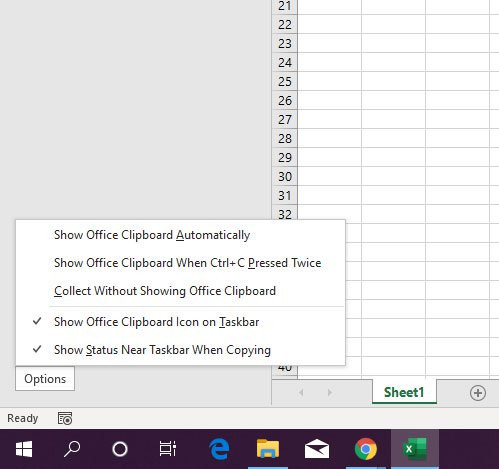Select row 31 header
Viewport: 499px width, 469px height.
(x=285, y=195)
